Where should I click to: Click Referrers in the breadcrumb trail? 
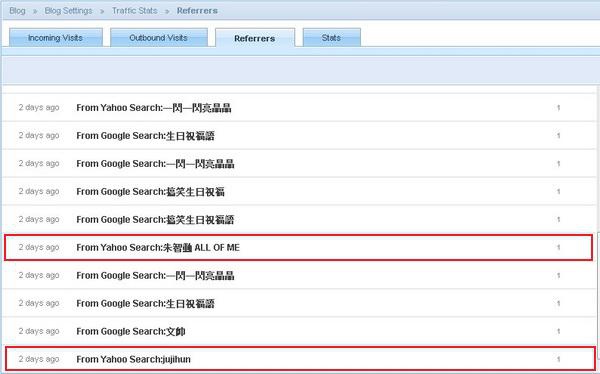(197, 11)
